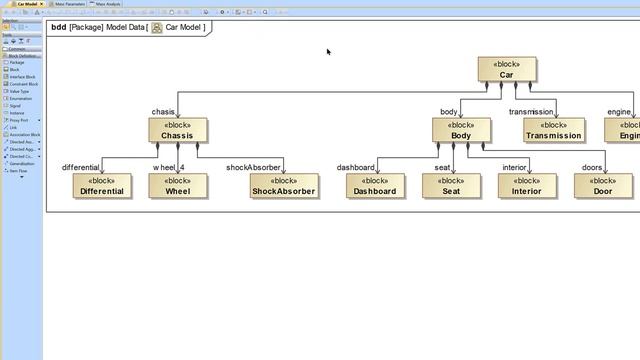640x360 pixels.
Task: Click the wheel multiplicity '4' label
Action: coord(182,167)
